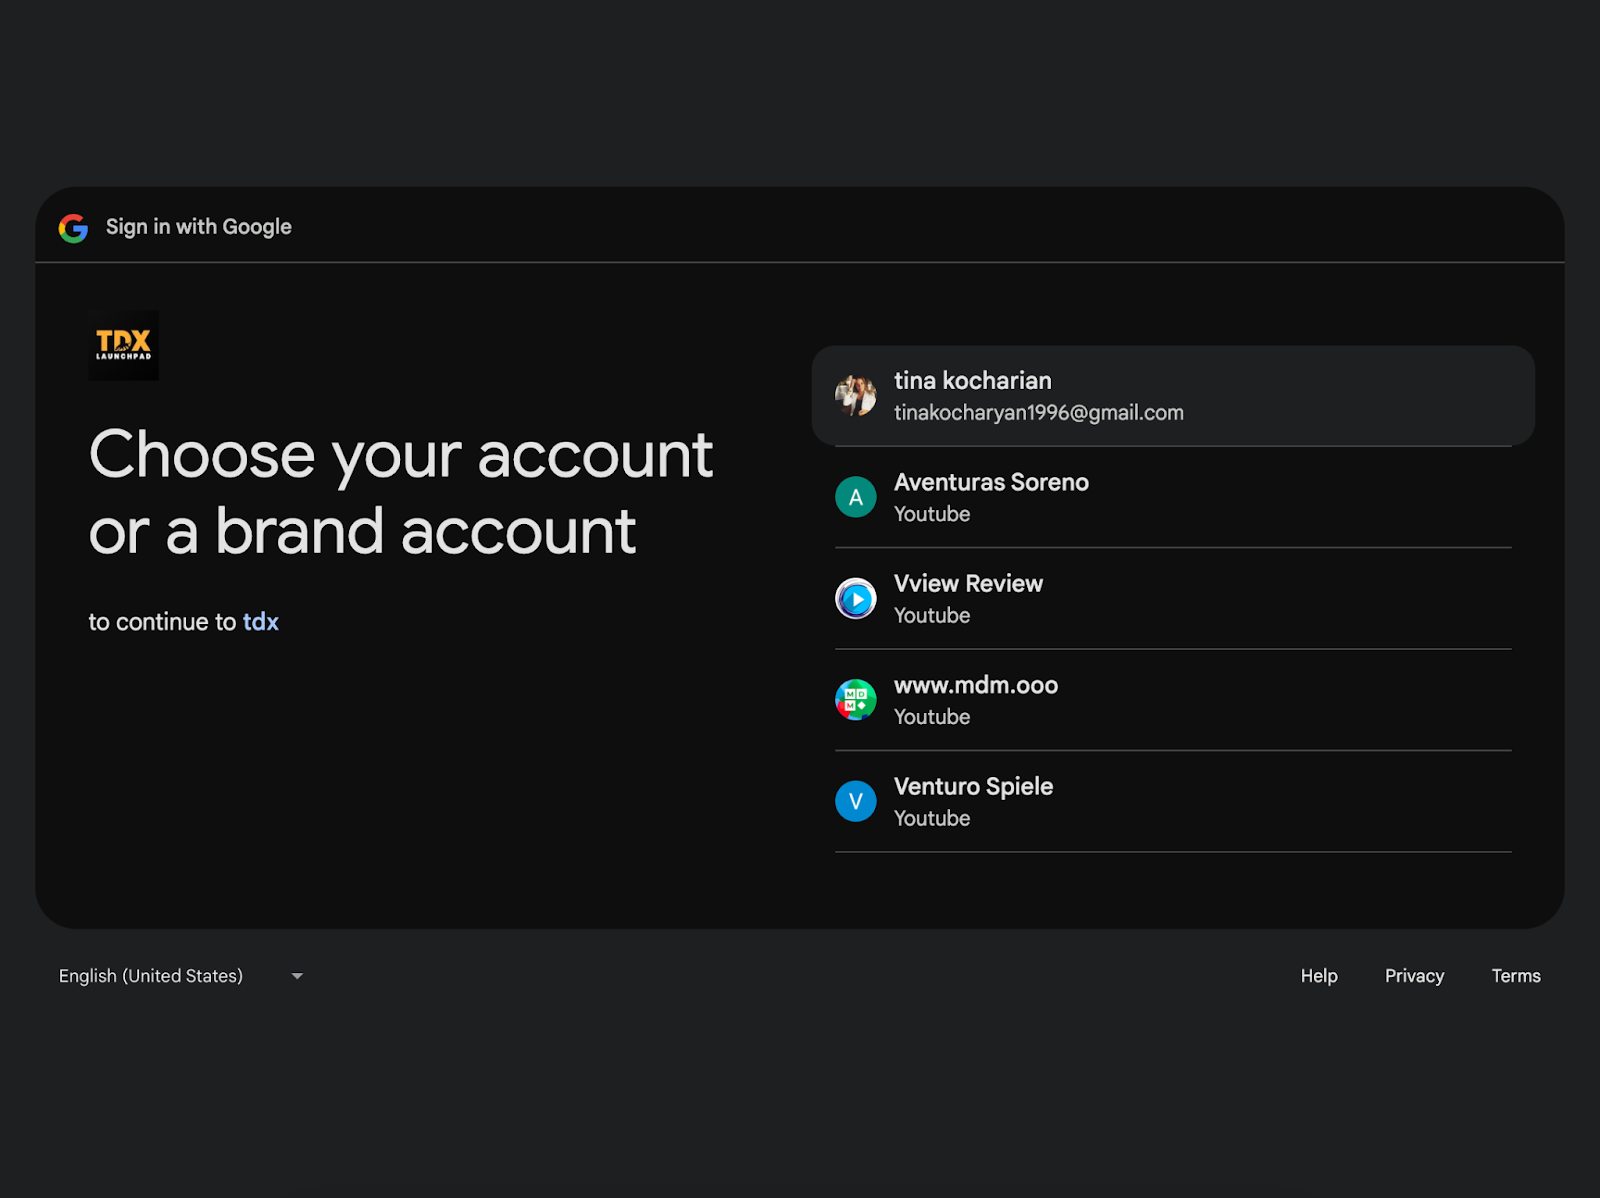Click the Aventuras Soreno avatar icon
This screenshot has width=1600, height=1198.
(x=856, y=497)
